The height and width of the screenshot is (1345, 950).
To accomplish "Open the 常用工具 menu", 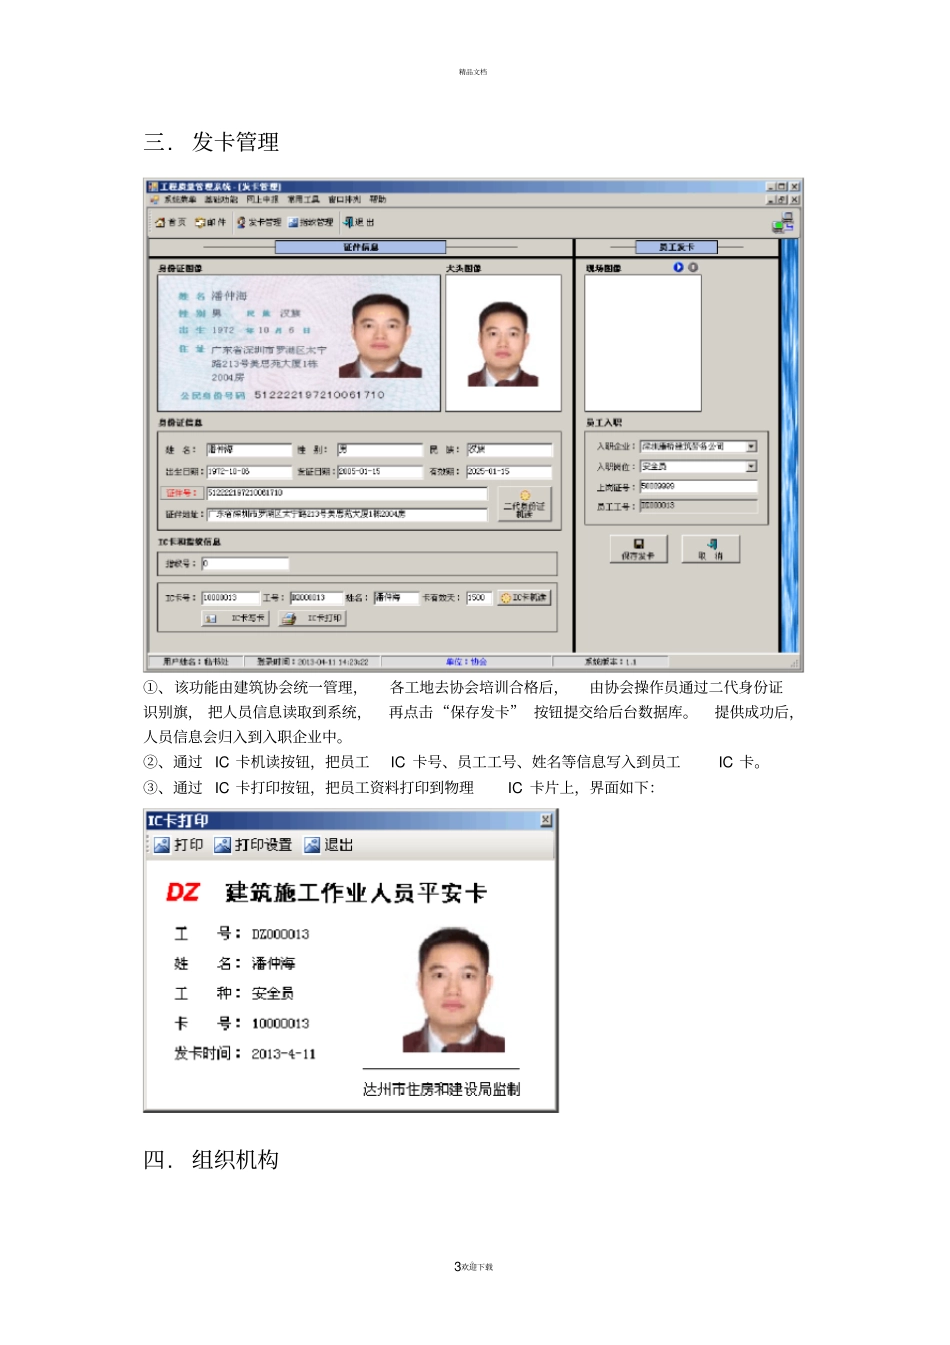I will [304, 200].
